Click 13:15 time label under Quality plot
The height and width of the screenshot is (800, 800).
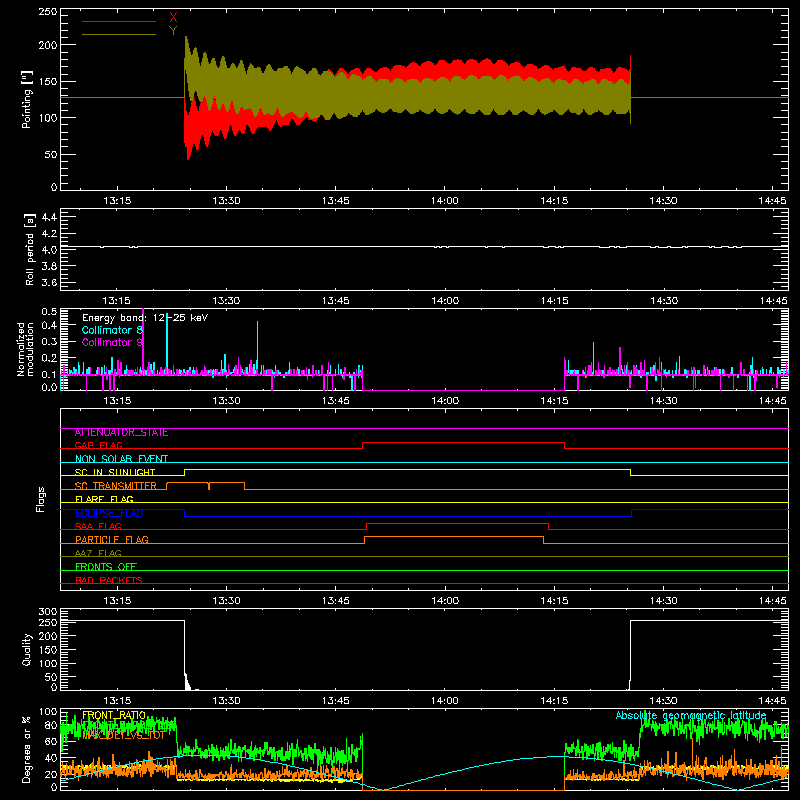coord(117,701)
